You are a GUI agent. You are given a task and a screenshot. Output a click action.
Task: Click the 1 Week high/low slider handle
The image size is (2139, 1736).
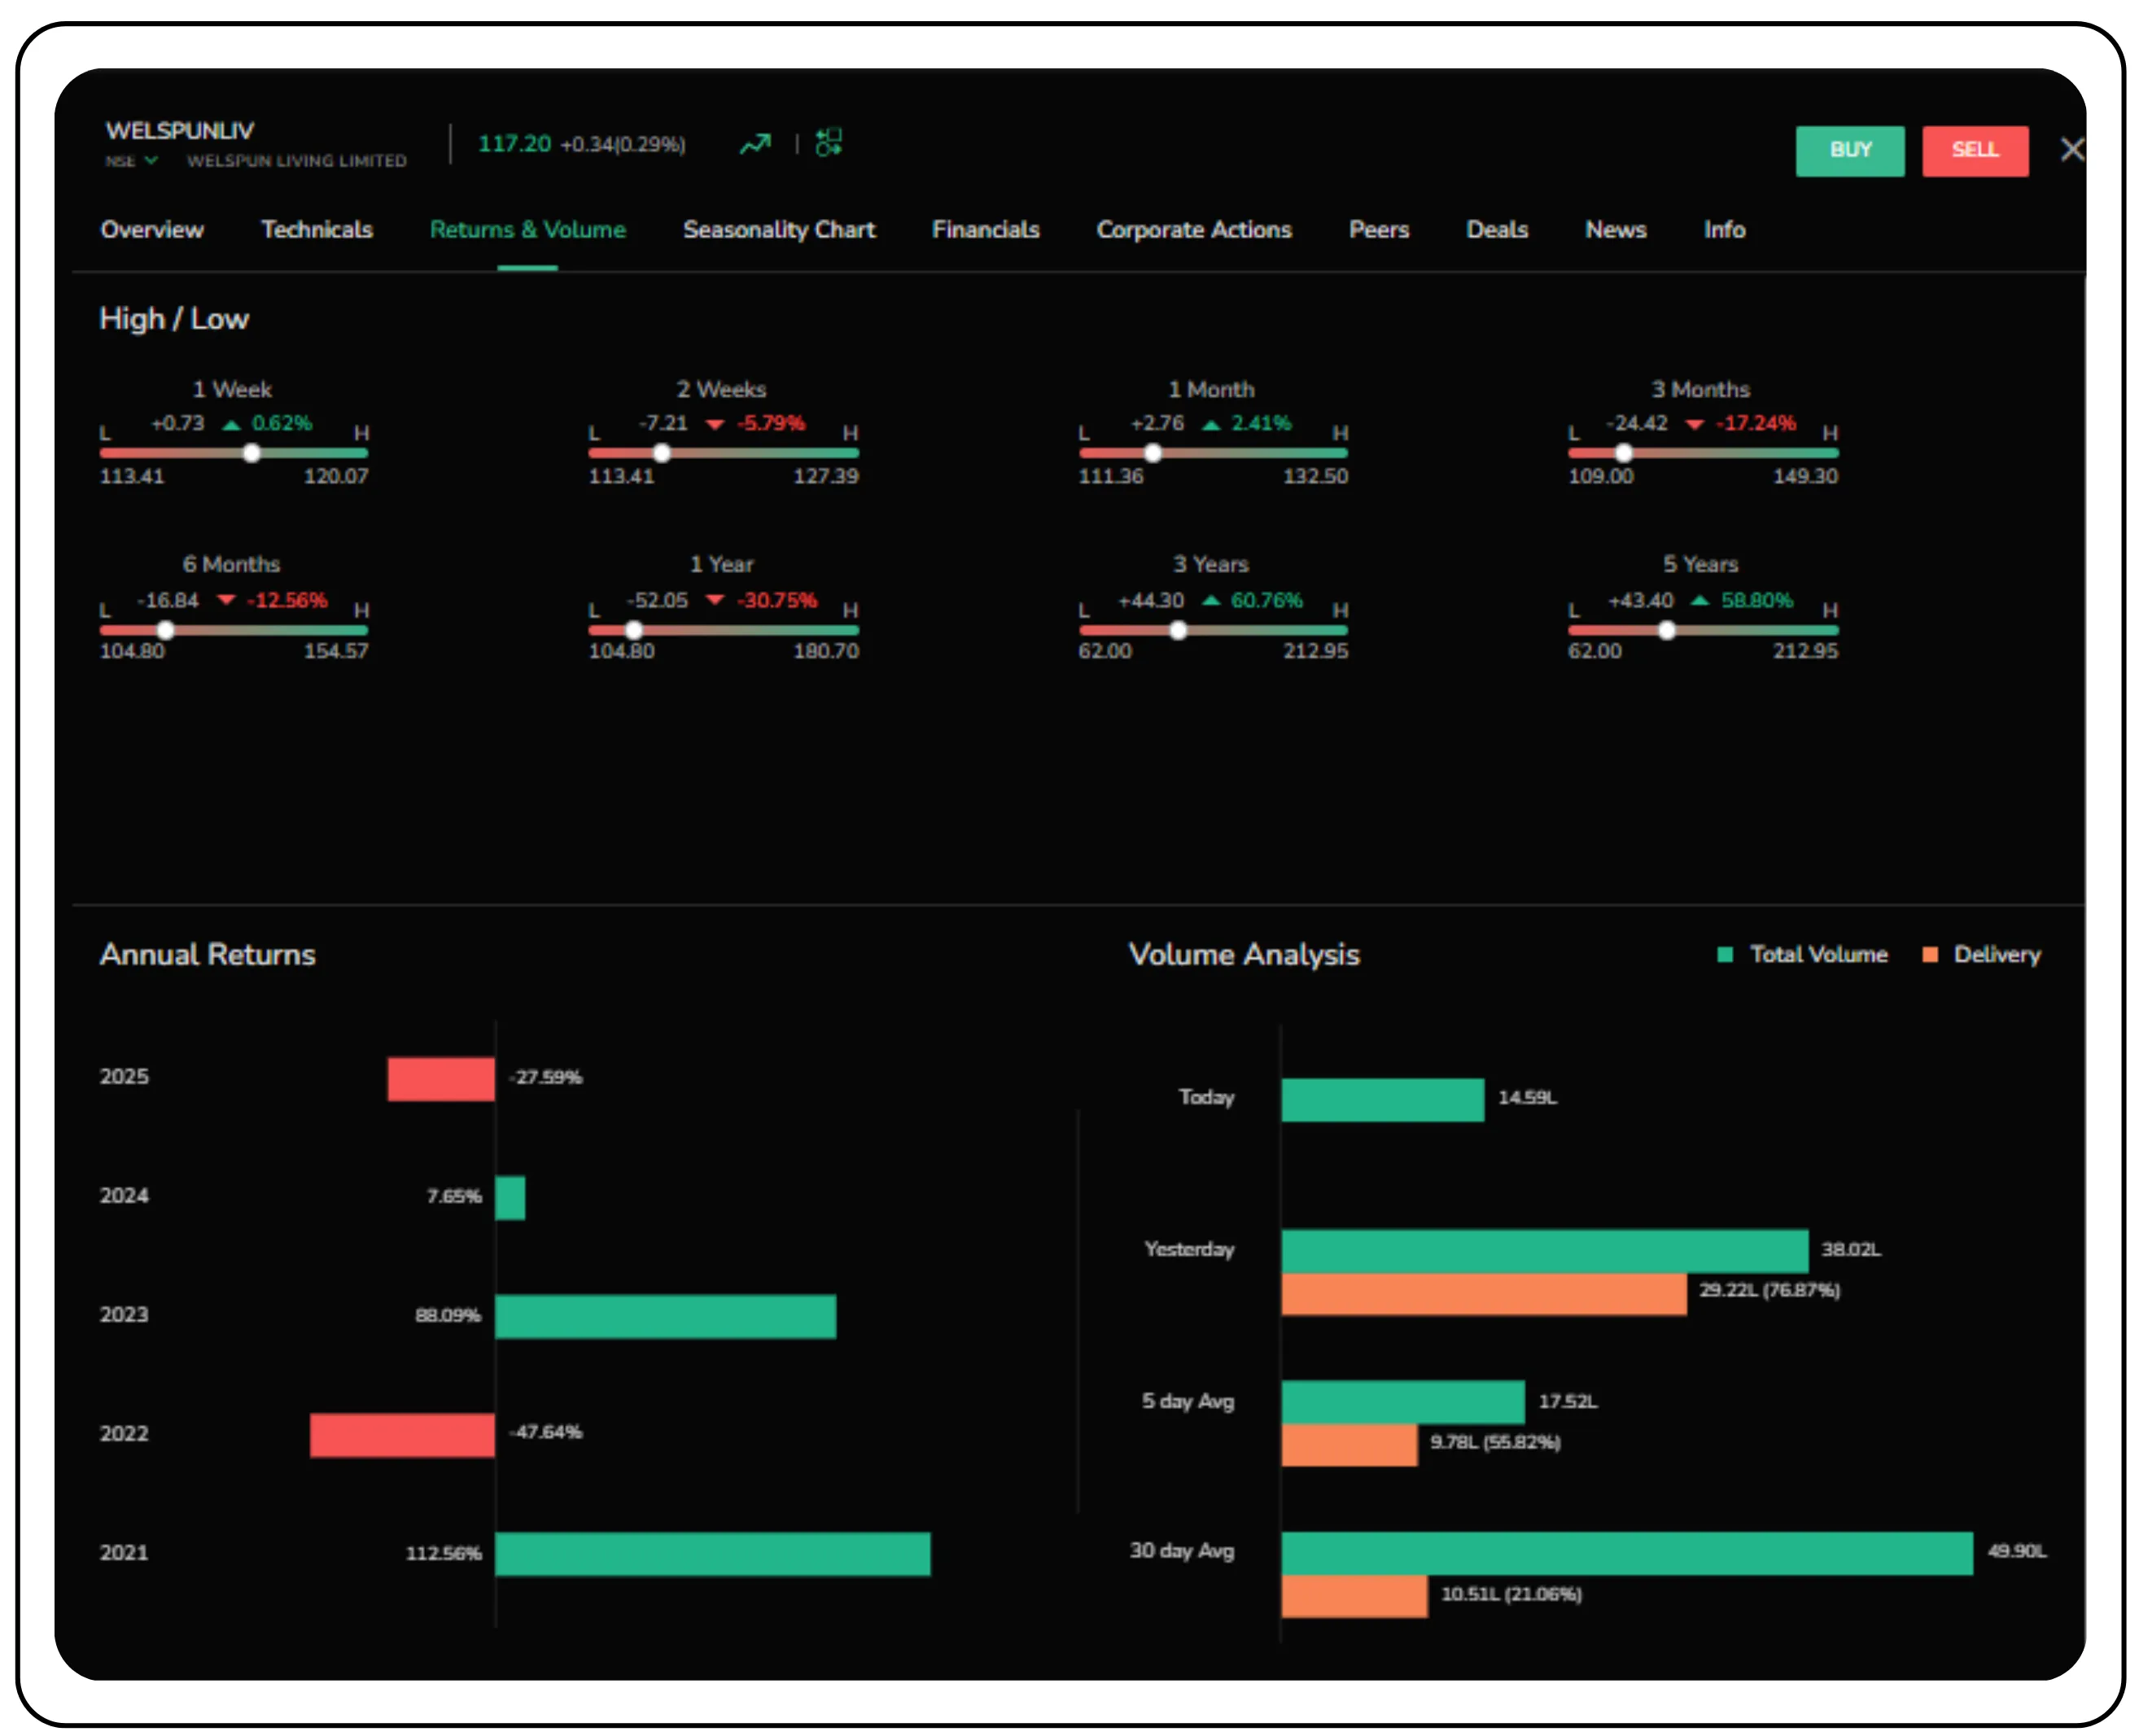point(252,454)
